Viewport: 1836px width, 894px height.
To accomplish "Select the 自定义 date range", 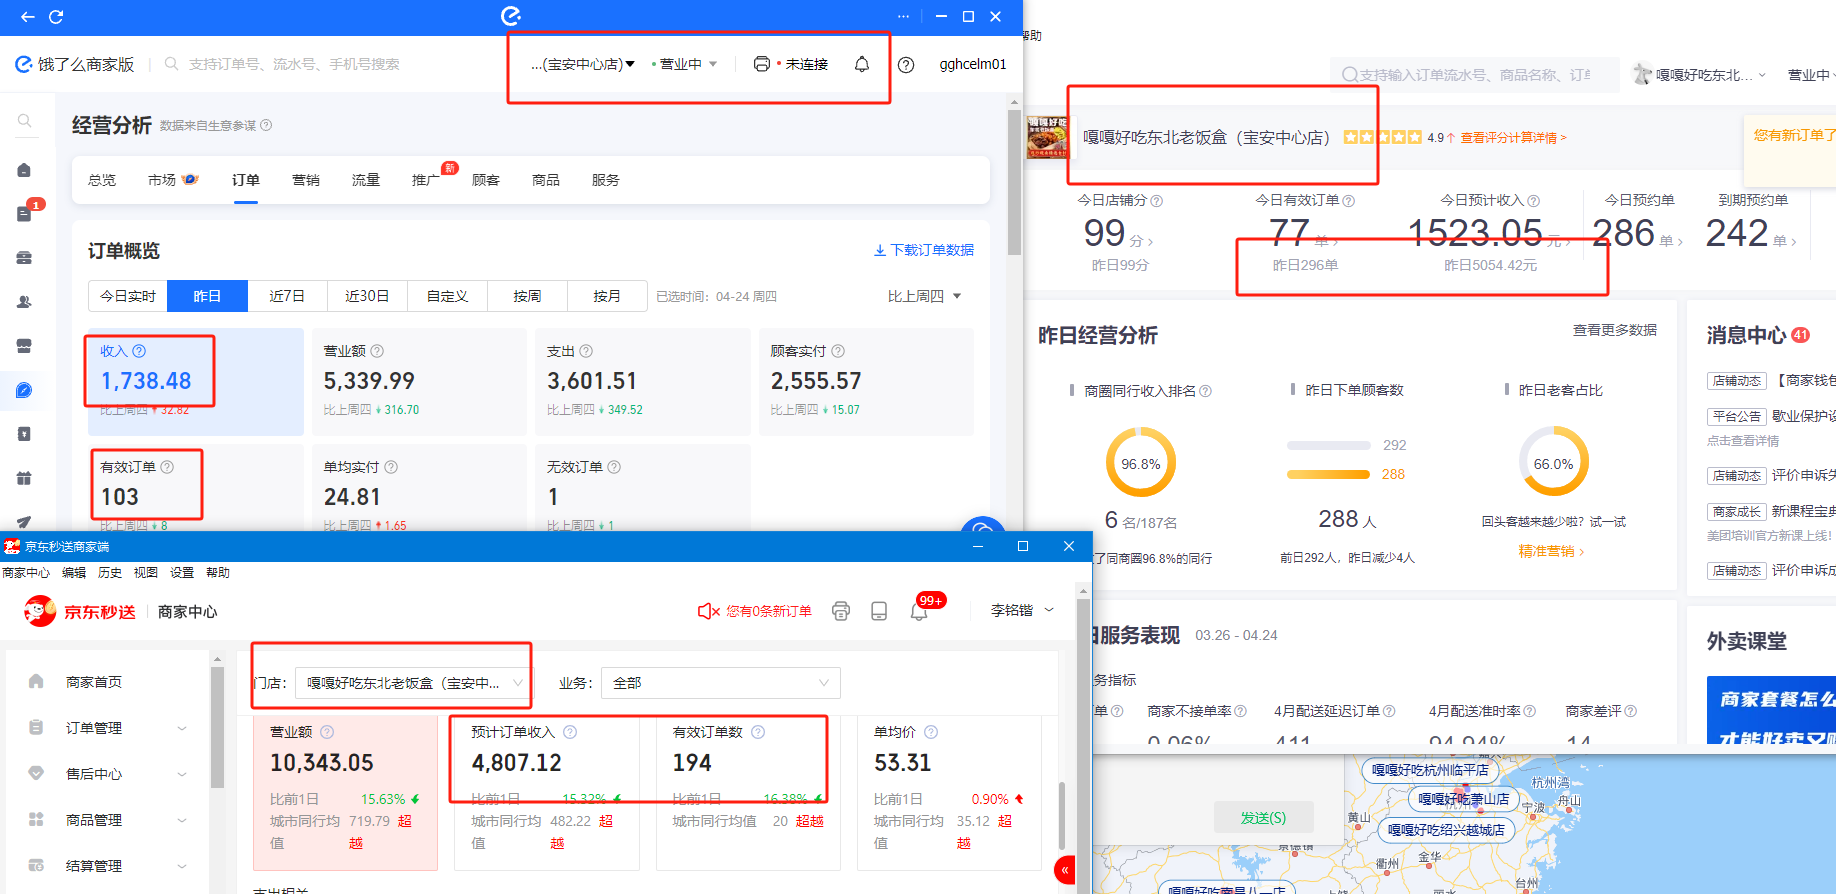I will [x=447, y=296].
